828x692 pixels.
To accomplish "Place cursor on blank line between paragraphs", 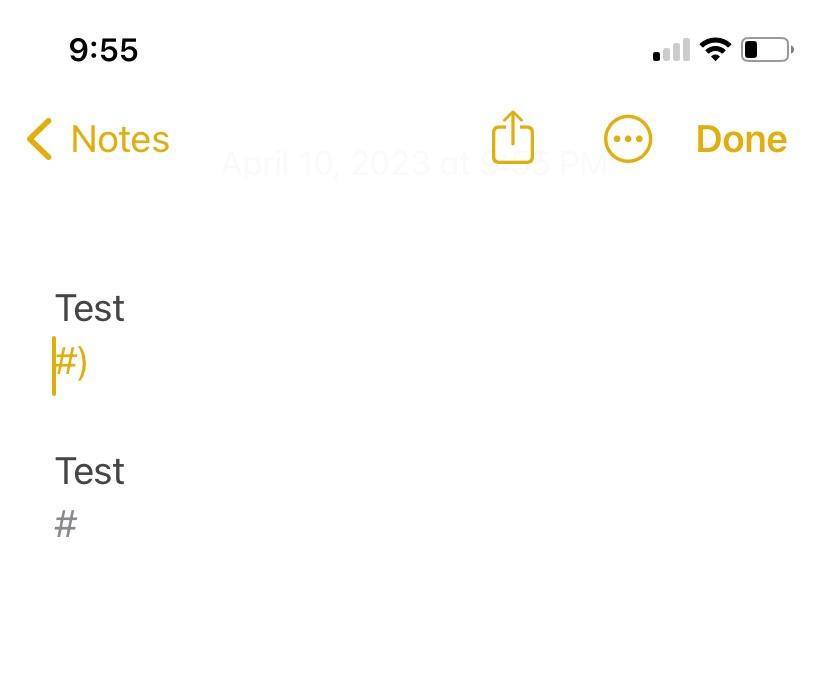I will [x=300, y=418].
